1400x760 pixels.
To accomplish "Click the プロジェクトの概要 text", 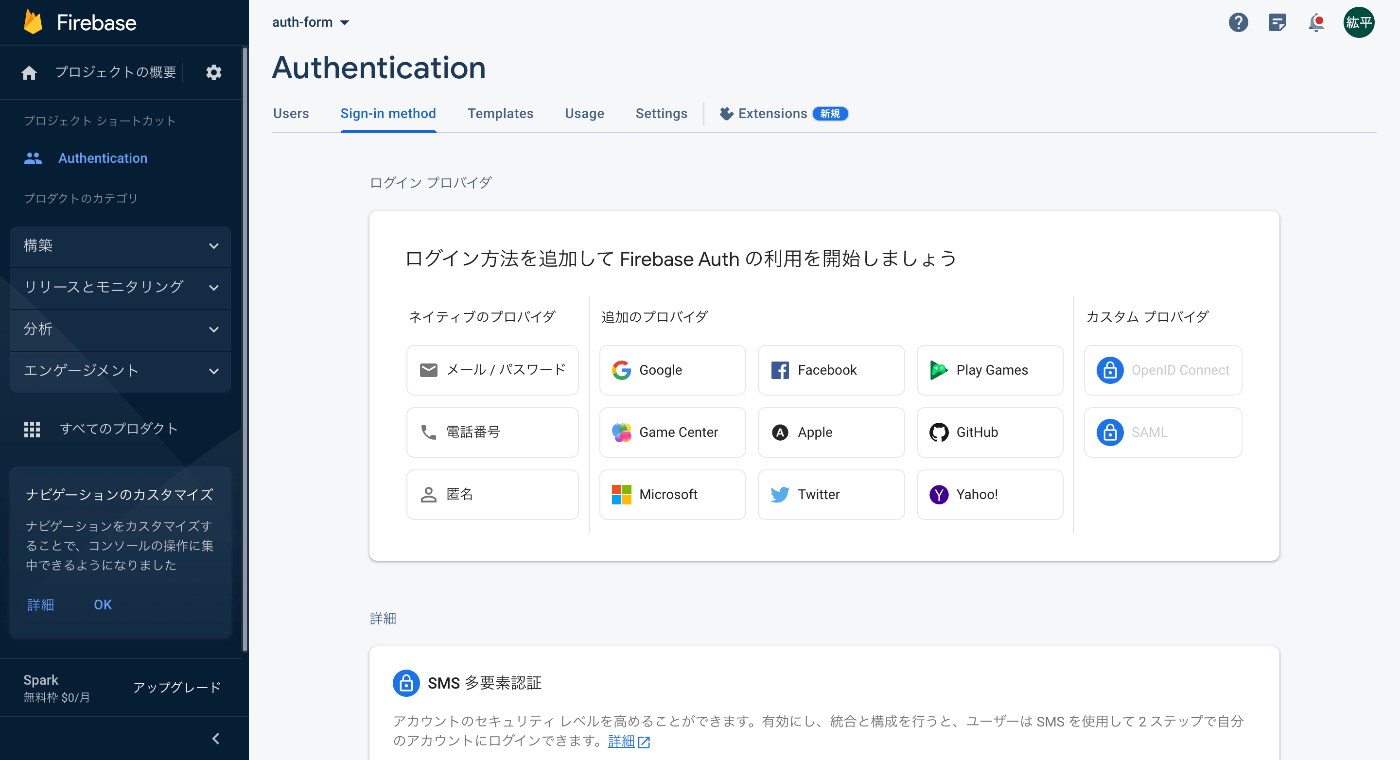I will [115, 72].
